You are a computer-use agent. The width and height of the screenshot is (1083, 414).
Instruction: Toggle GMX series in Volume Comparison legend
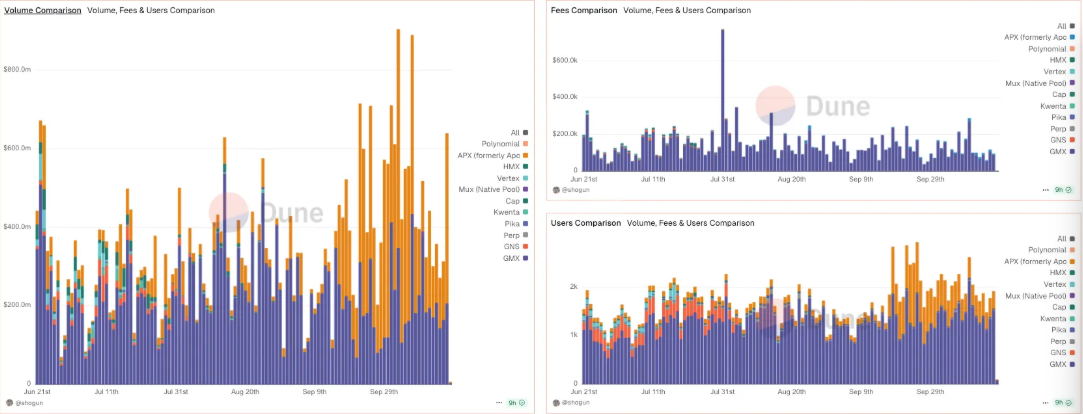[513, 258]
